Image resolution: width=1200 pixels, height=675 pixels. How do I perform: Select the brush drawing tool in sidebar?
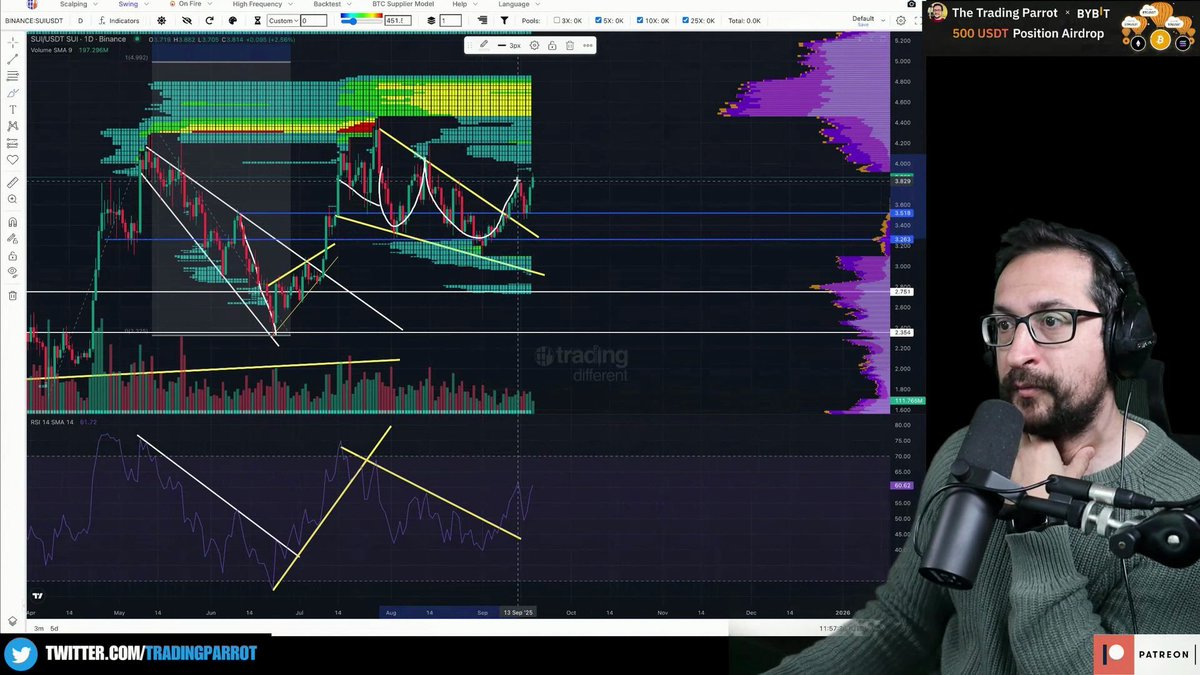point(12,93)
